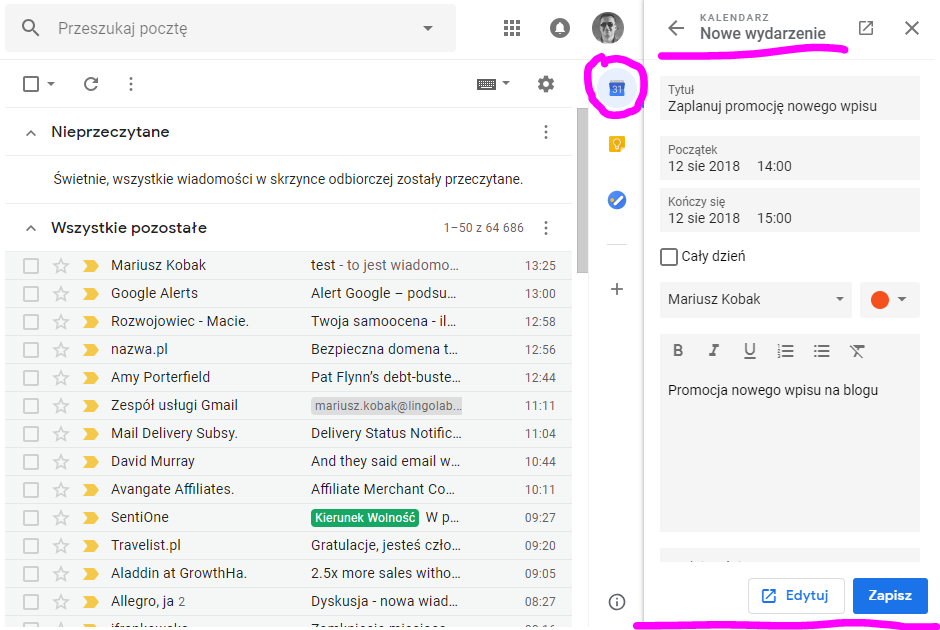The width and height of the screenshot is (940, 630).
Task: Open more options menu for Wszystkie pozostałe
Action: click(546, 228)
